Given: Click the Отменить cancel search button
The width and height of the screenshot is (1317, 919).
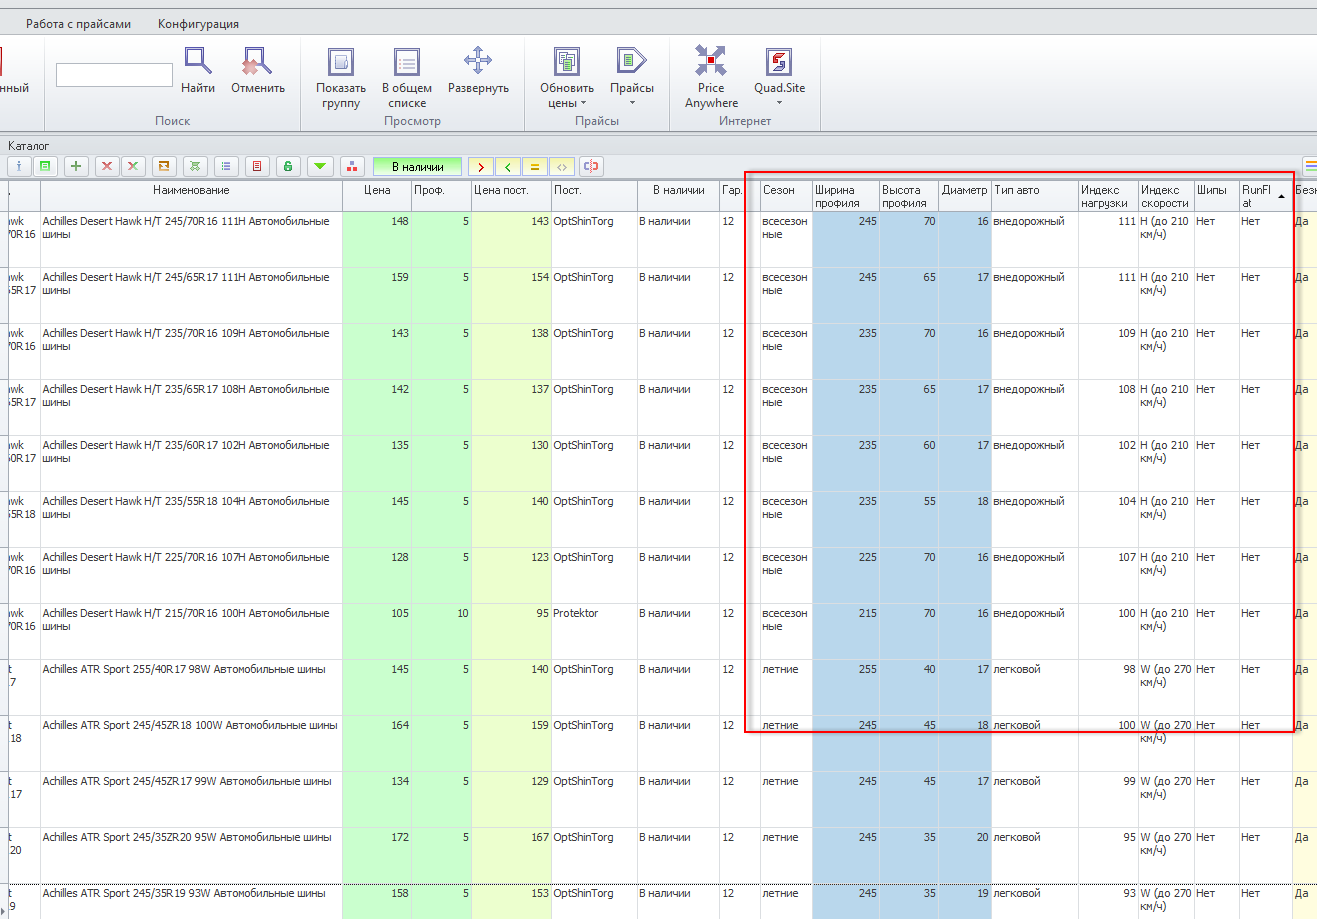Looking at the screenshot, I should 258,70.
